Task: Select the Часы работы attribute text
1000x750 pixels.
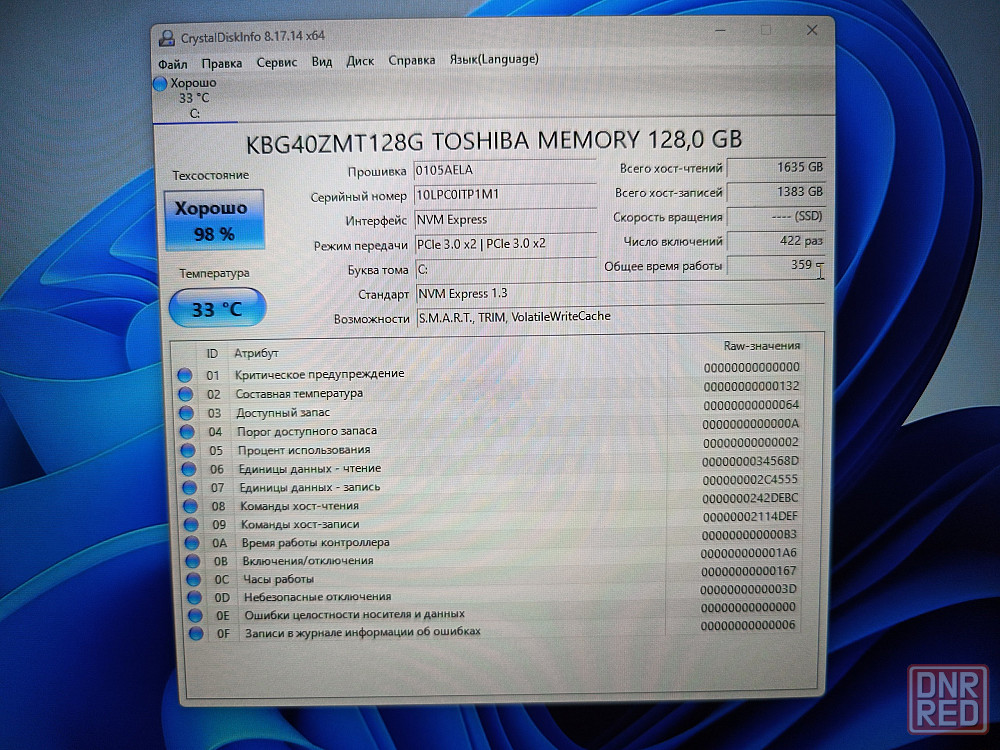Action: pos(279,579)
